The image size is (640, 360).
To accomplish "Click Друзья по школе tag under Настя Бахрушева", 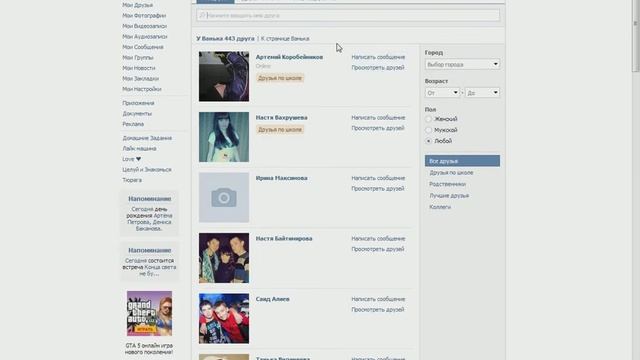I will (x=280, y=129).
